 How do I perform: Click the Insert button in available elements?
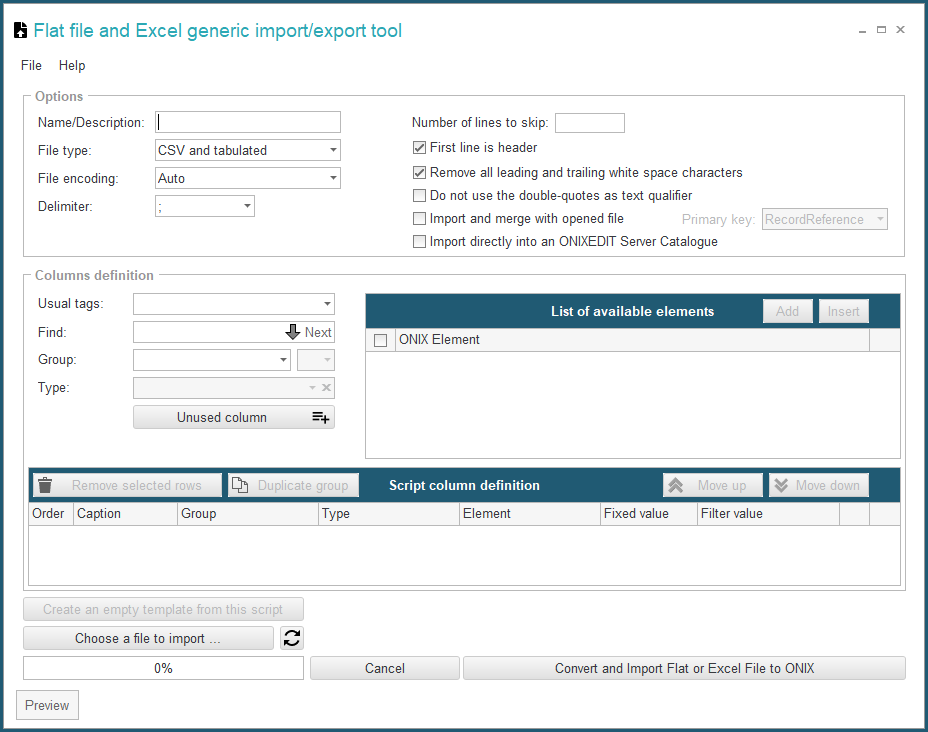(x=843, y=311)
